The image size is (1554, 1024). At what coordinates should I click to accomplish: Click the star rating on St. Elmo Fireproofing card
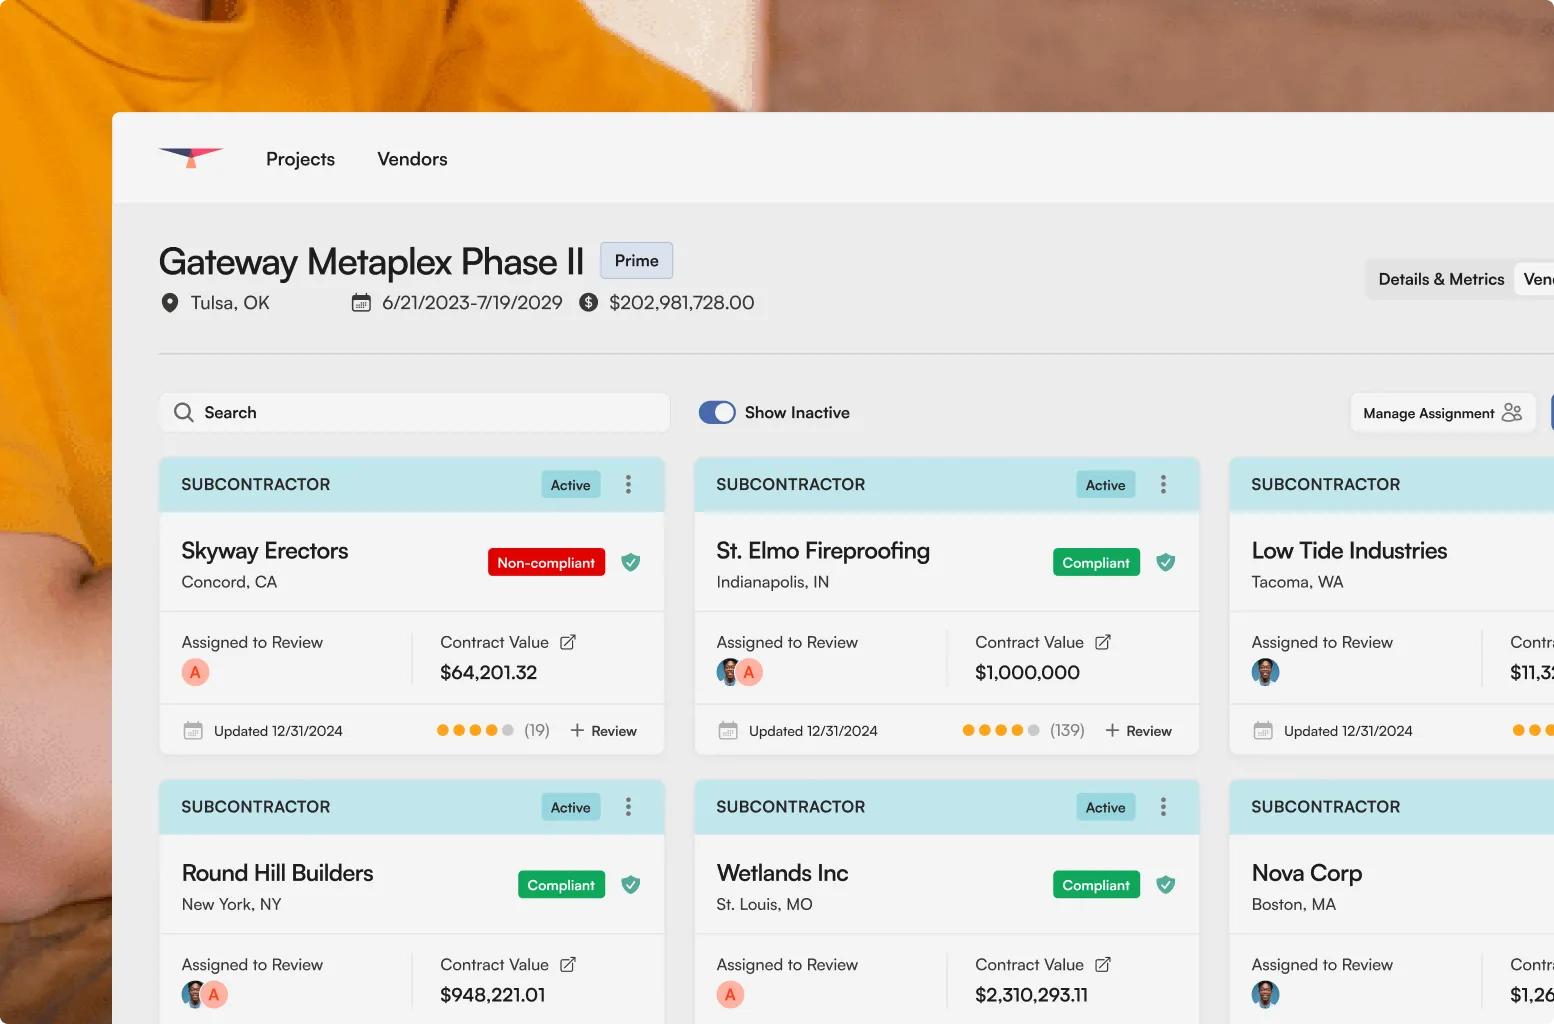click(x=1001, y=730)
